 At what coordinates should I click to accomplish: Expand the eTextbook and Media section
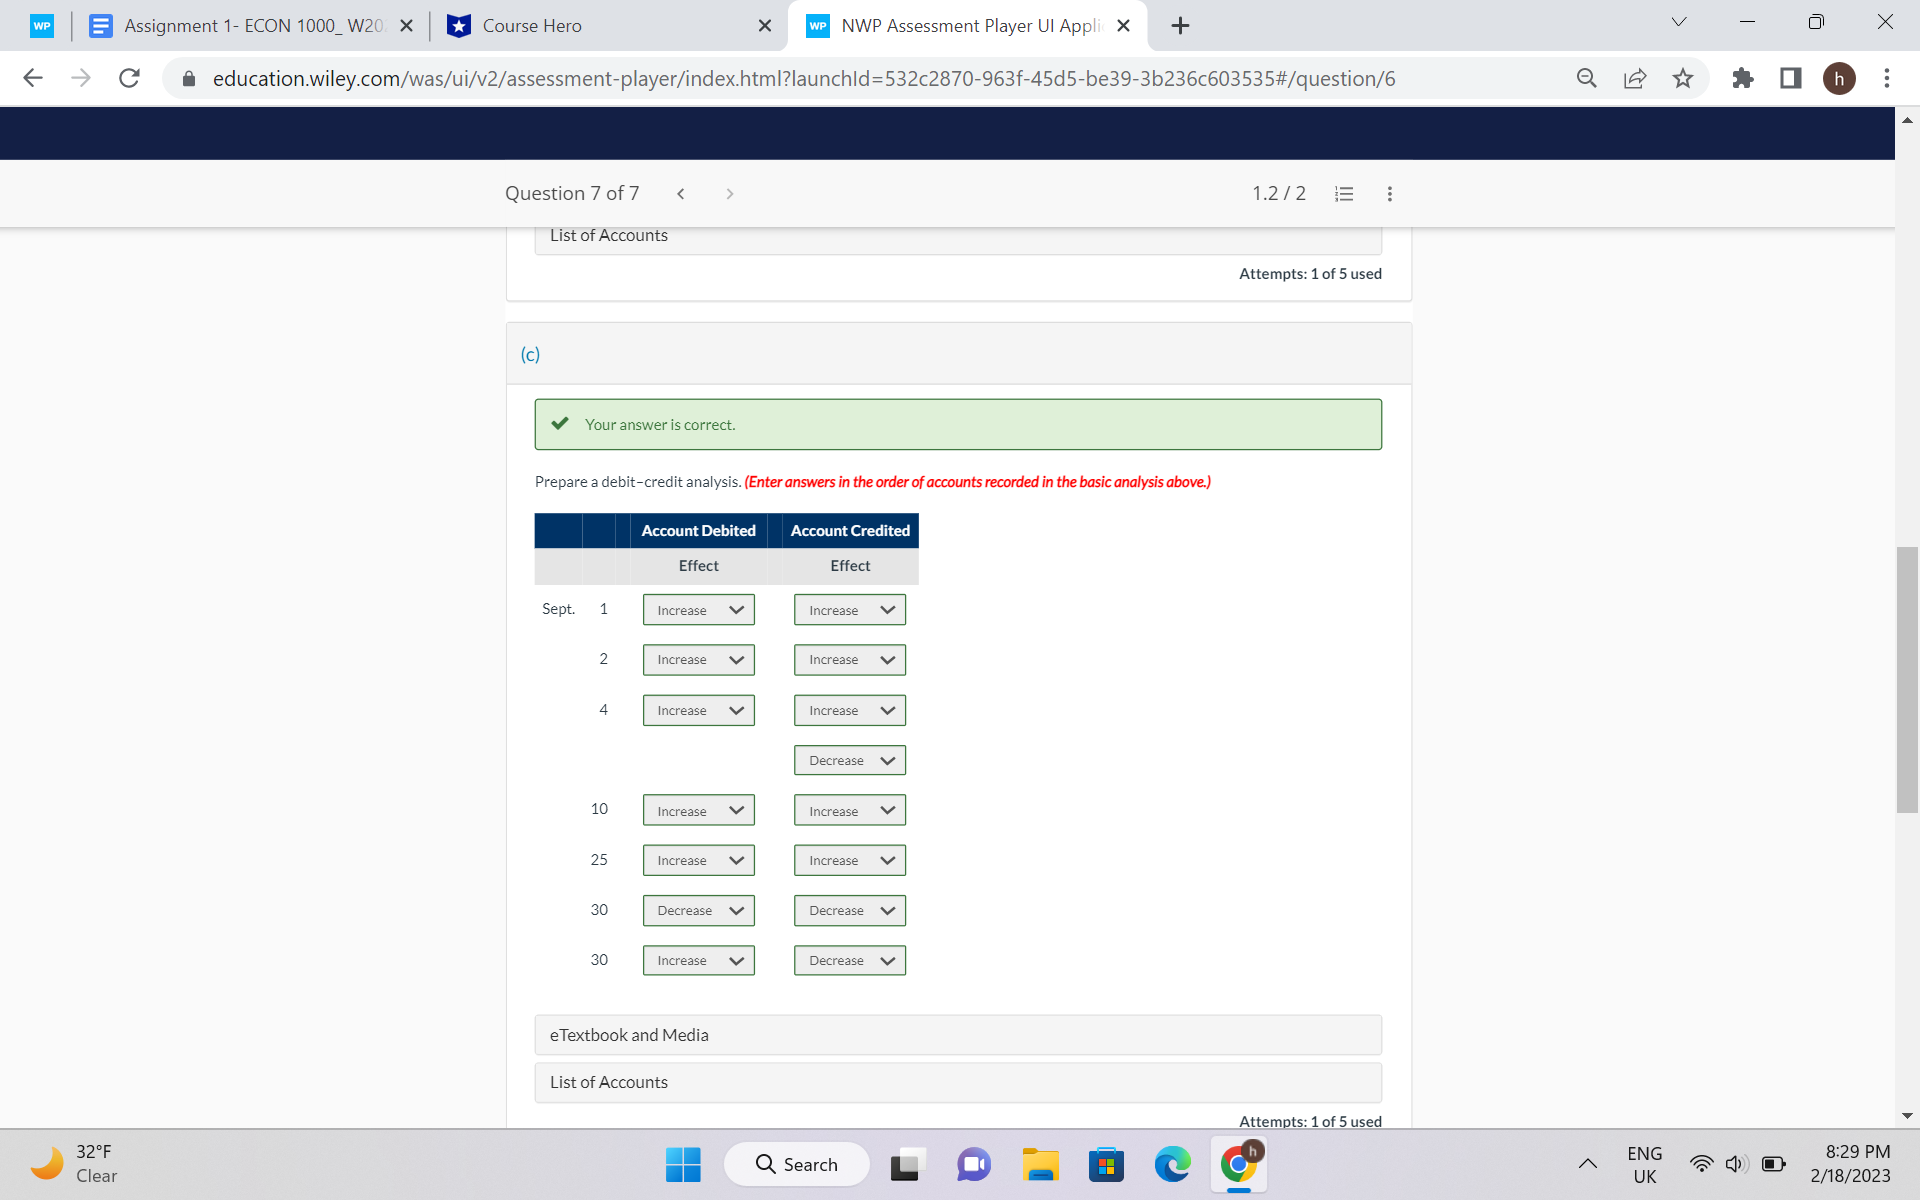pyautogui.click(x=957, y=1035)
